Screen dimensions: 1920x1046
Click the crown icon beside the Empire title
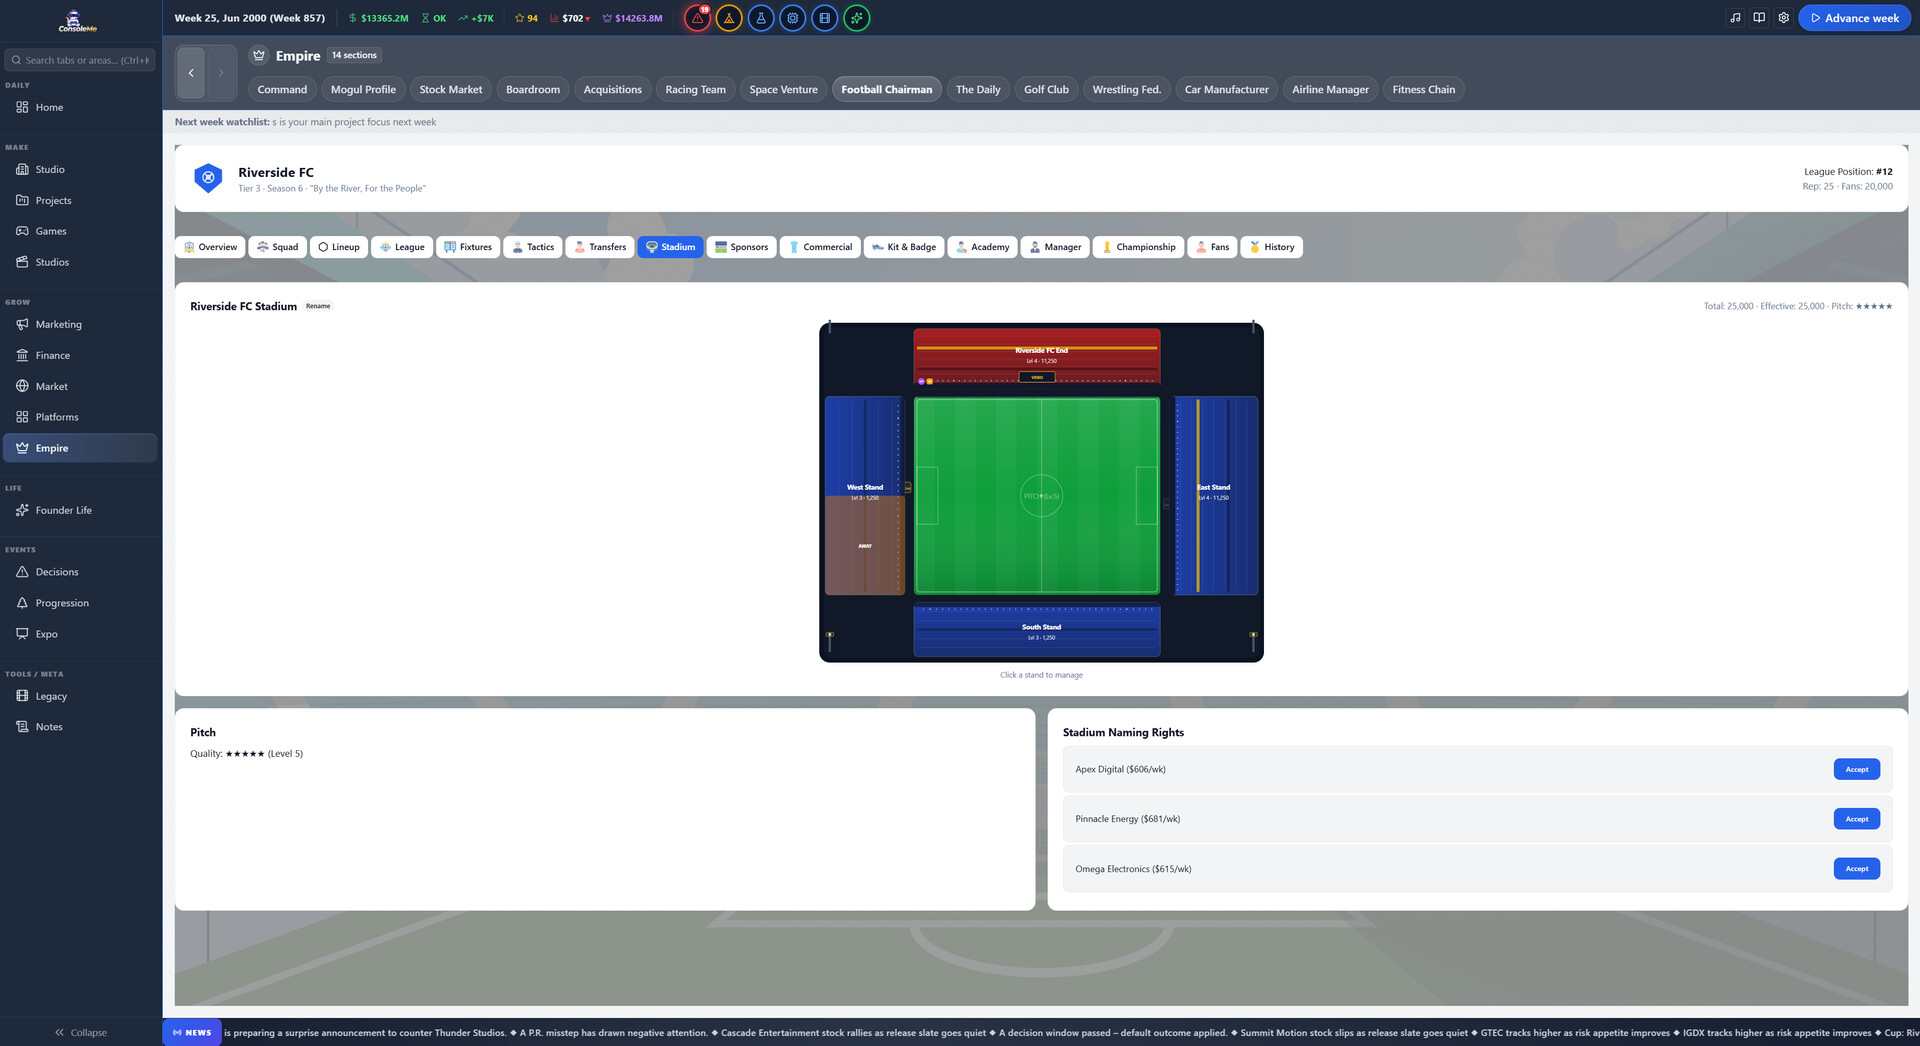click(259, 55)
